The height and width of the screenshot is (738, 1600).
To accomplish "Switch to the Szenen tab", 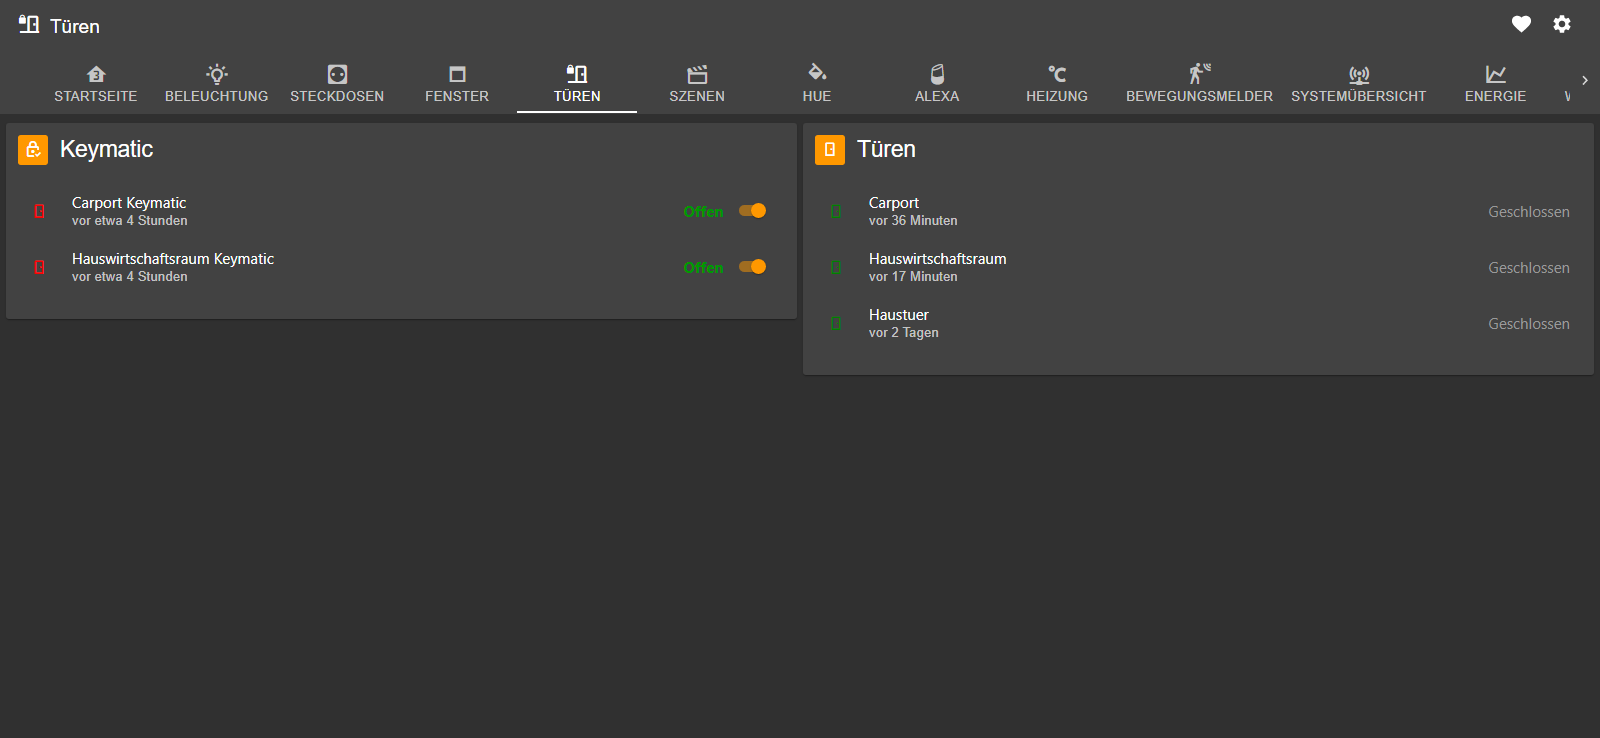I will click(697, 84).
